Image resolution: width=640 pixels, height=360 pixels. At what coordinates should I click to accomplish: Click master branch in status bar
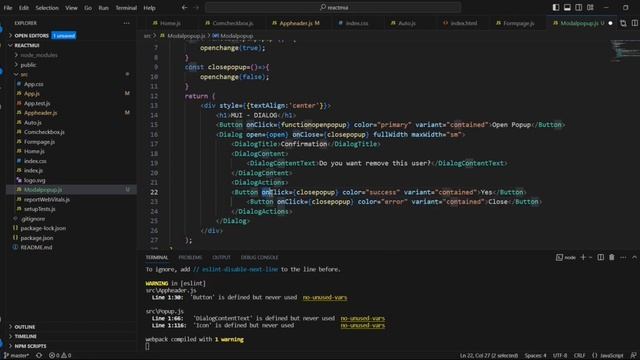[16, 356]
